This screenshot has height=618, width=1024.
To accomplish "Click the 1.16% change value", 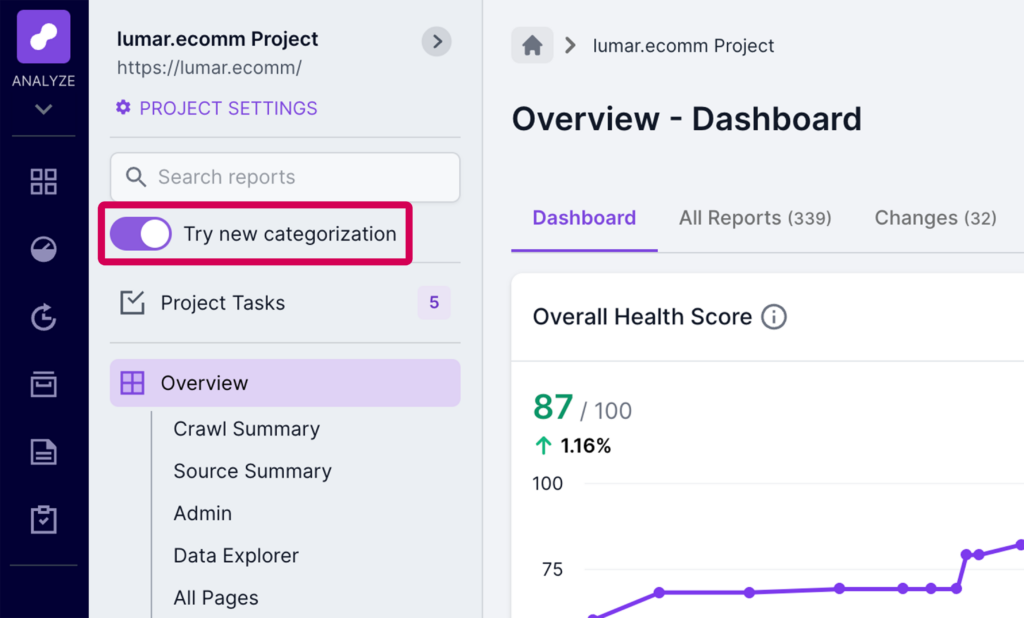I will coord(586,446).
